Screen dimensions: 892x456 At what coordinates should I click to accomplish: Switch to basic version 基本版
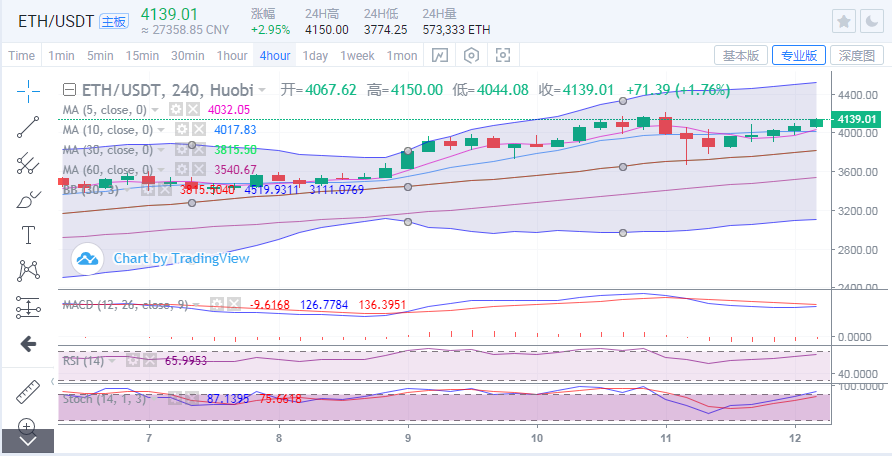(x=741, y=55)
